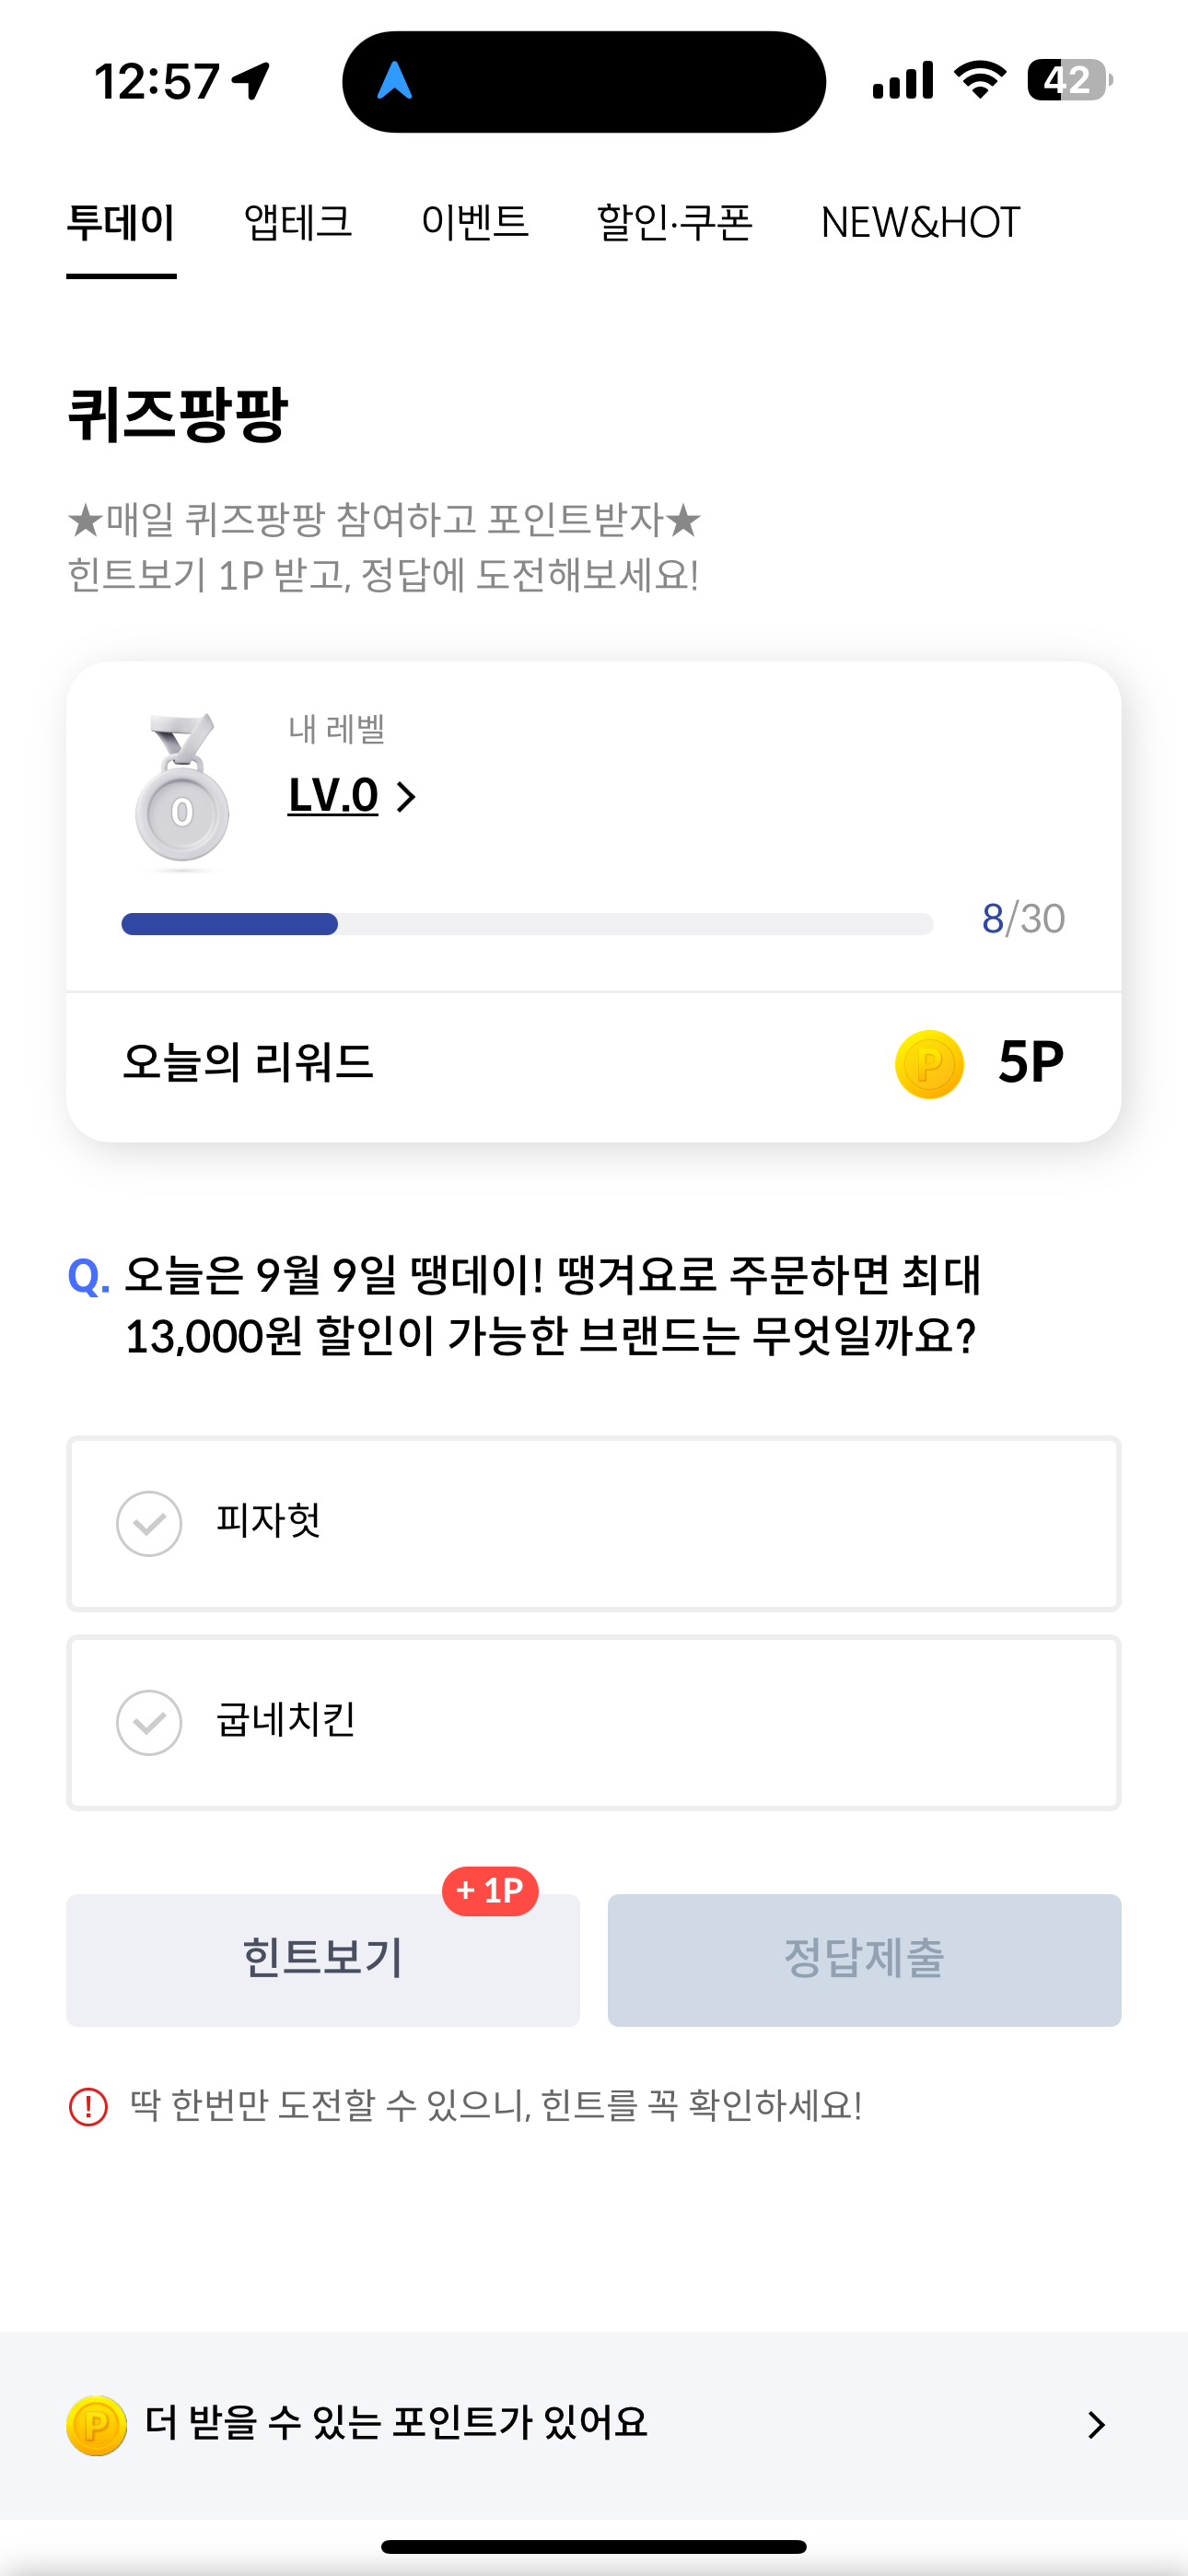Tap the +1P red badge
Viewport: 1188px width, 2576px height.
[x=490, y=1890]
